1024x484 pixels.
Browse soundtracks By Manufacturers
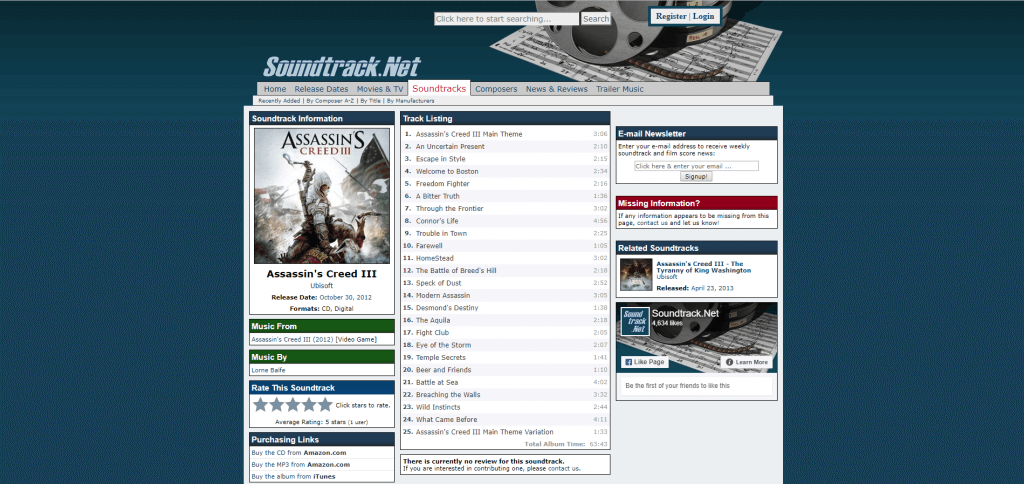tap(410, 101)
